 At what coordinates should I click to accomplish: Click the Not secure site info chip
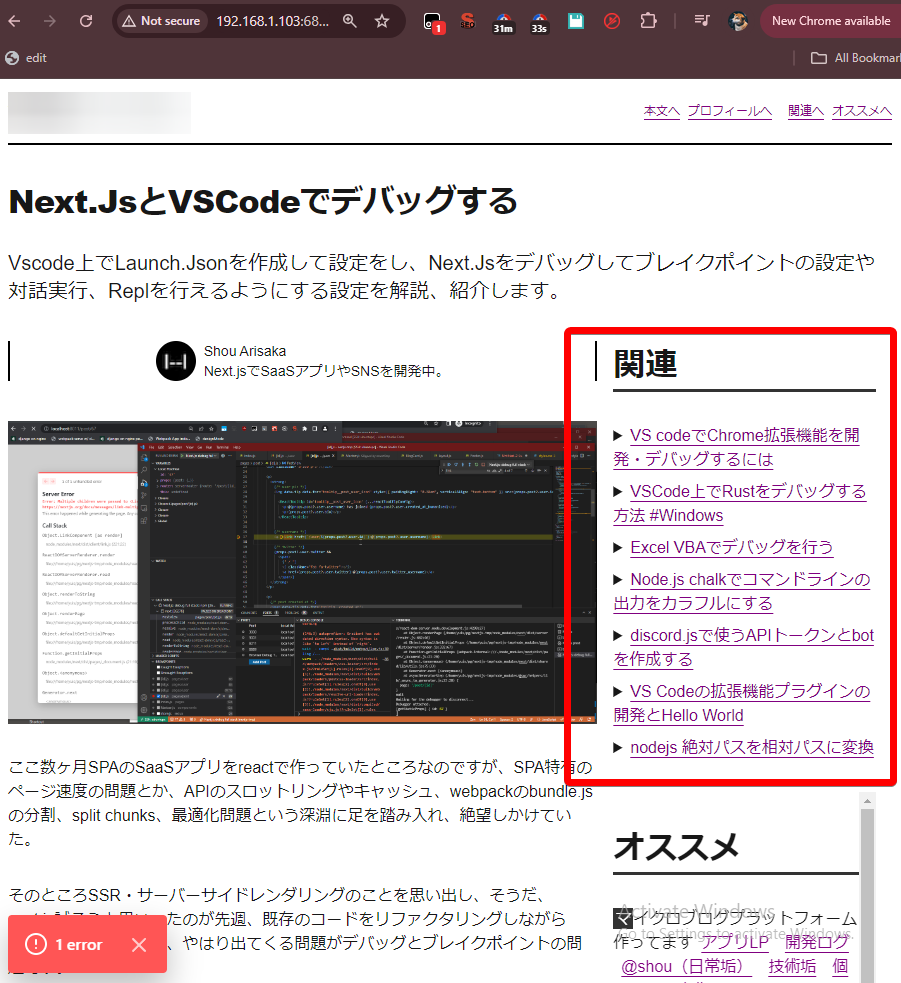(x=160, y=21)
